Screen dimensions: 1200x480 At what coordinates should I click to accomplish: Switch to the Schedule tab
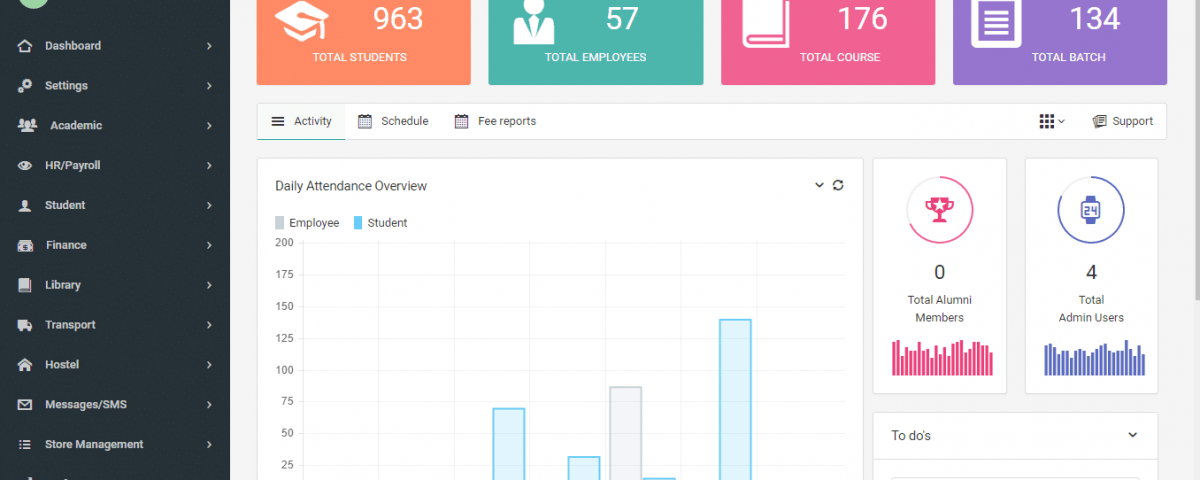(x=393, y=121)
